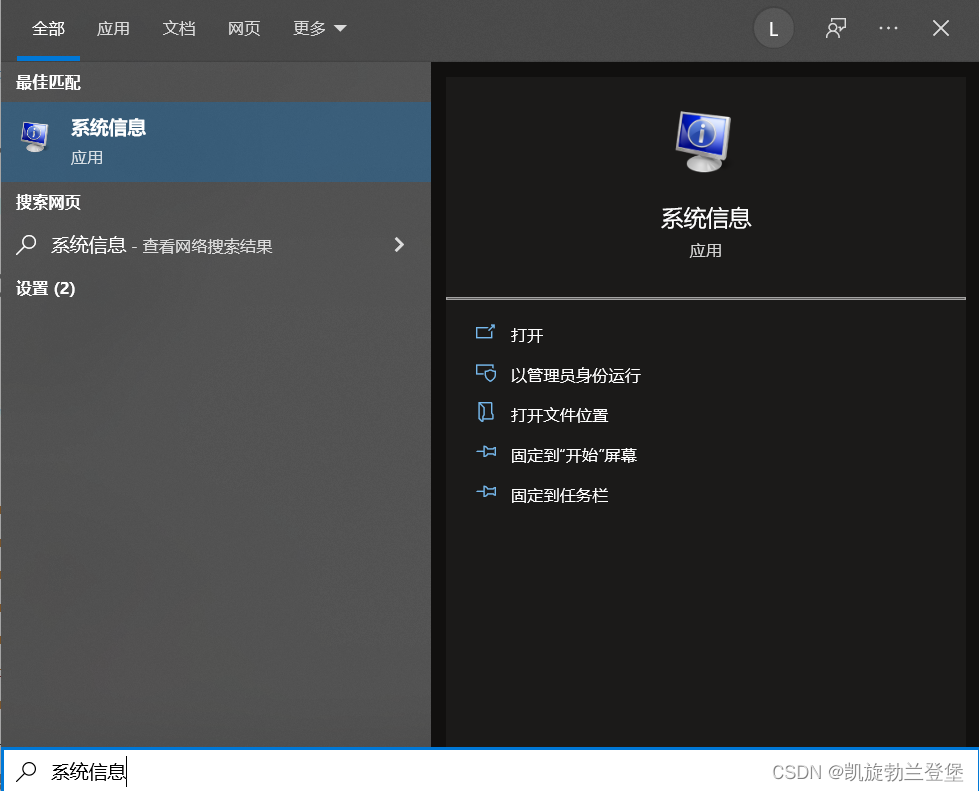Open the feedback person icon

coord(835,29)
